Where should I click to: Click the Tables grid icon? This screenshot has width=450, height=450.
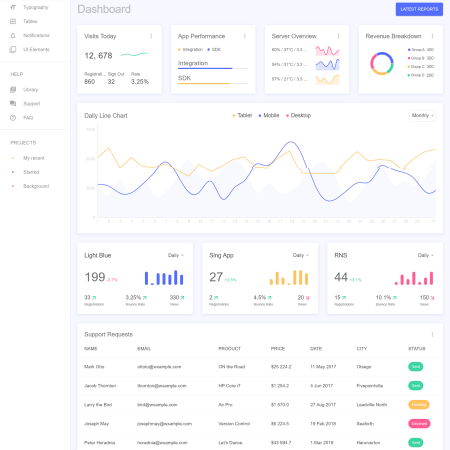click(x=13, y=21)
